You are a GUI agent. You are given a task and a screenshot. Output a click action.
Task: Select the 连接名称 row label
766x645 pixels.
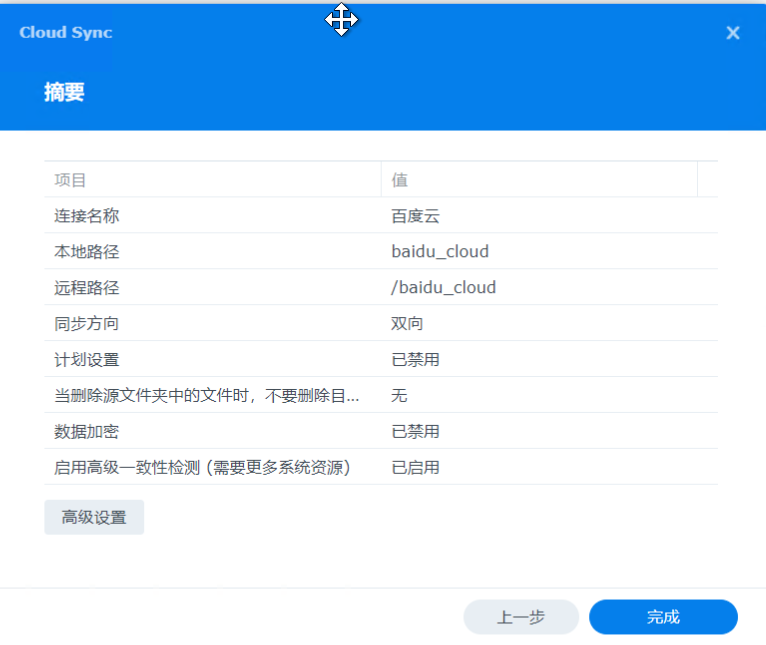point(86,215)
